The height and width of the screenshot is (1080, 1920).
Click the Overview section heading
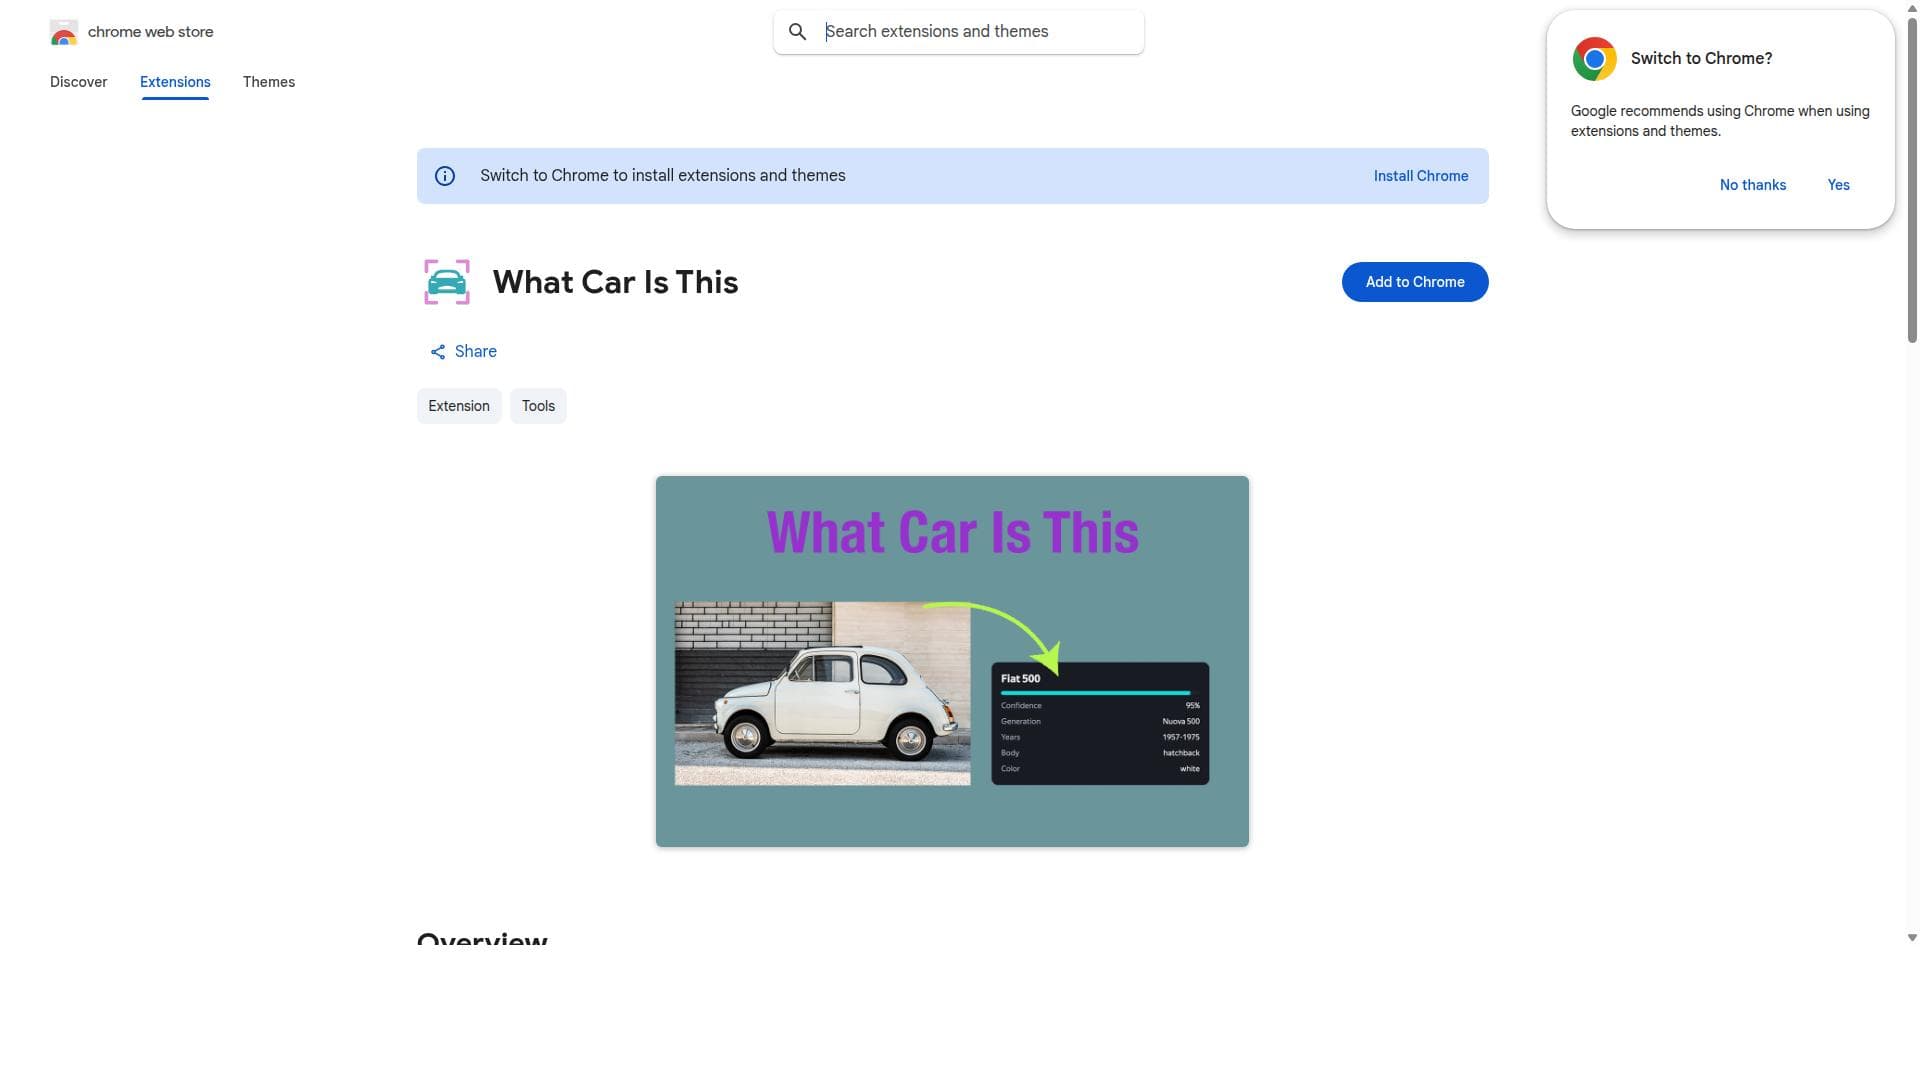482,939
